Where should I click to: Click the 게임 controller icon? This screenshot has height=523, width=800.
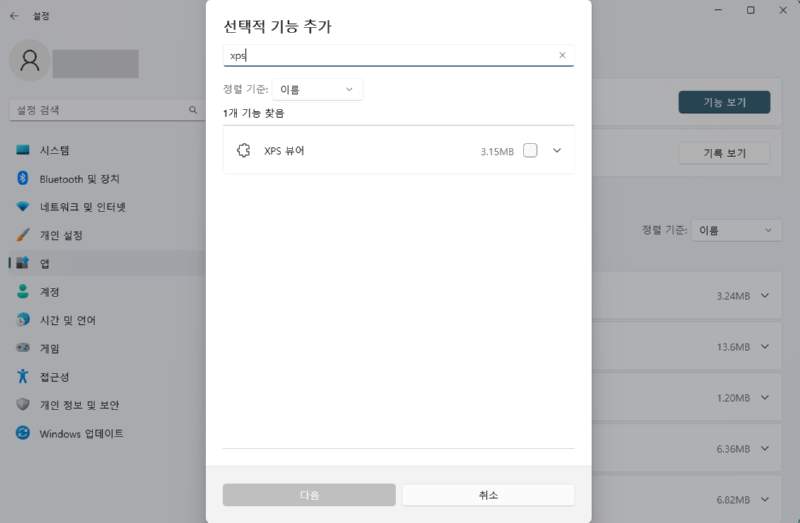point(22,349)
